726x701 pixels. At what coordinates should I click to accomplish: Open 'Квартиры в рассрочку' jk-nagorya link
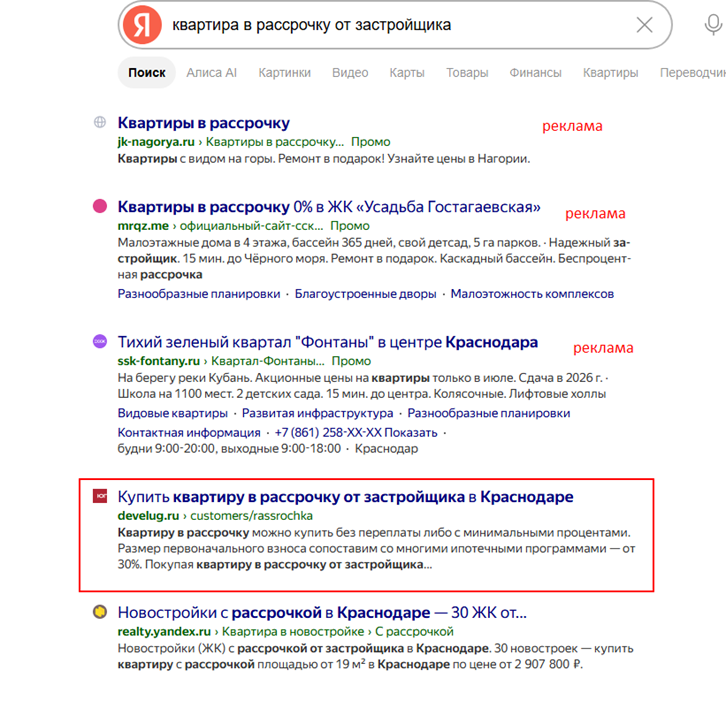coord(204,123)
